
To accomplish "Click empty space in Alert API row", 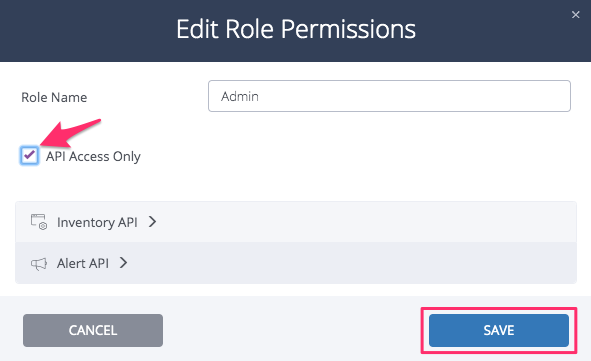I will click(x=351, y=263).
